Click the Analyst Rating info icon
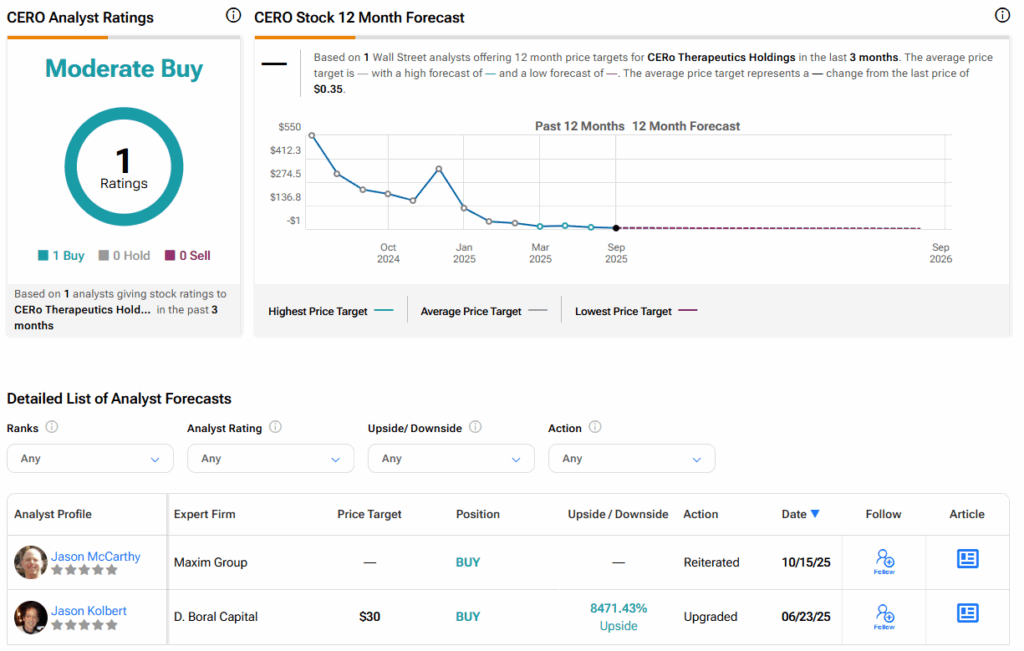Screen dimensions: 1024x651 (x=275, y=427)
